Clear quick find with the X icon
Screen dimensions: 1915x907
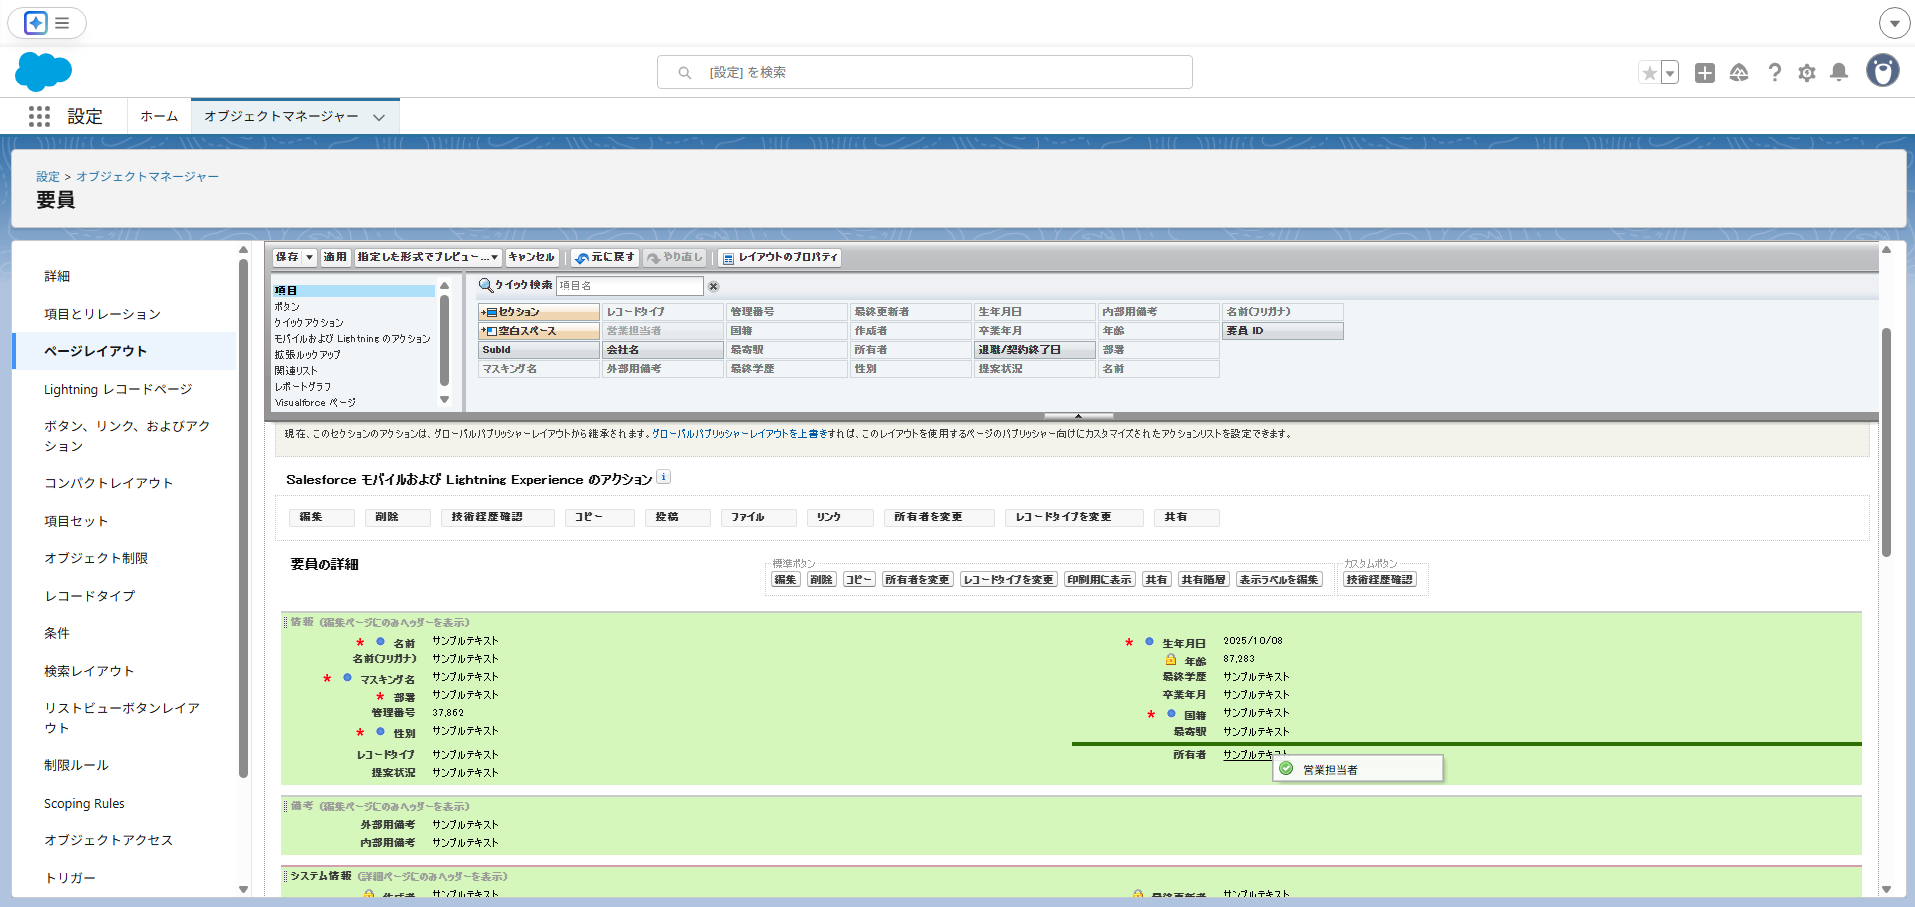[714, 286]
